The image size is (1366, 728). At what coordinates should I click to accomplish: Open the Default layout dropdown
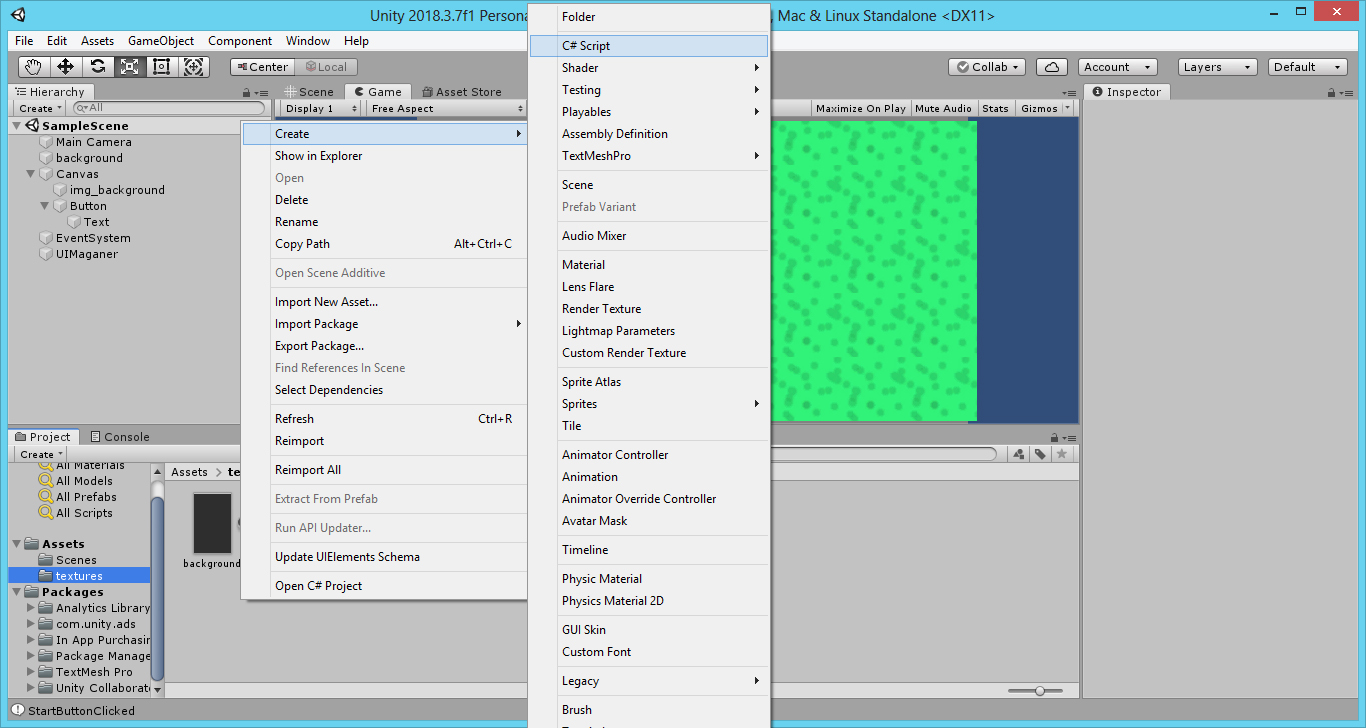(x=1308, y=67)
